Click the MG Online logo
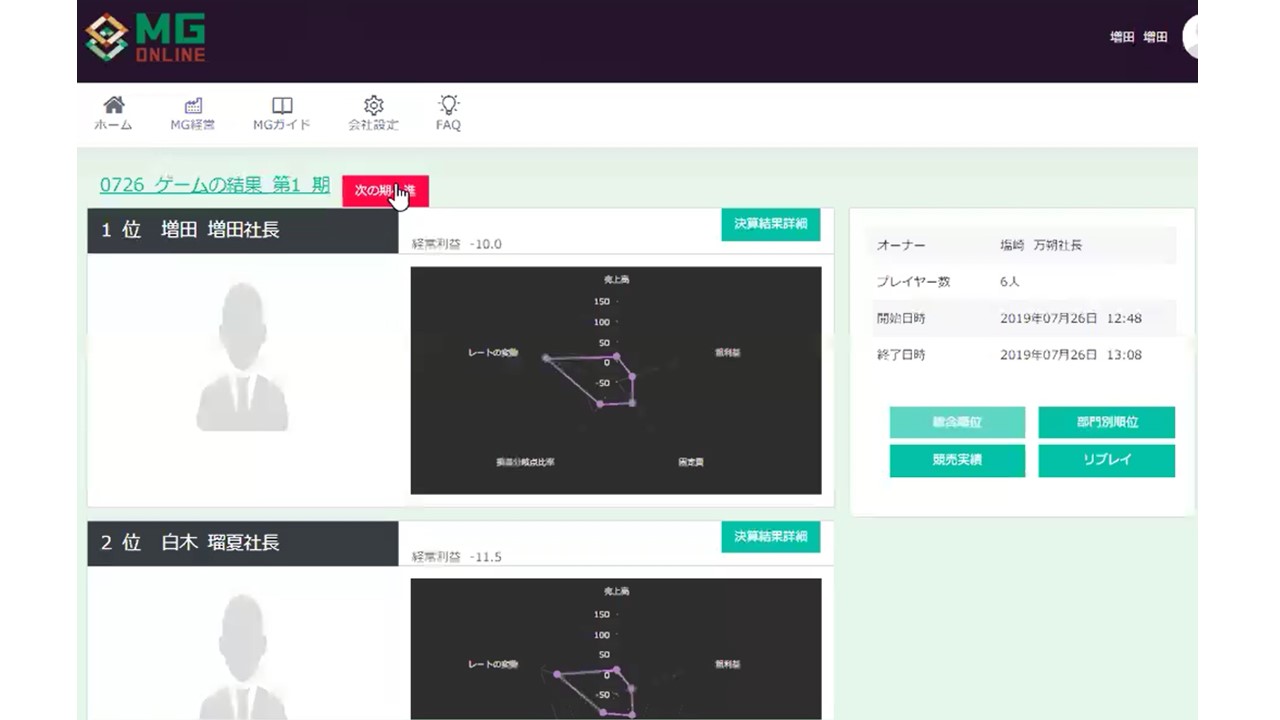1280x720 pixels. tap(145, 39)
